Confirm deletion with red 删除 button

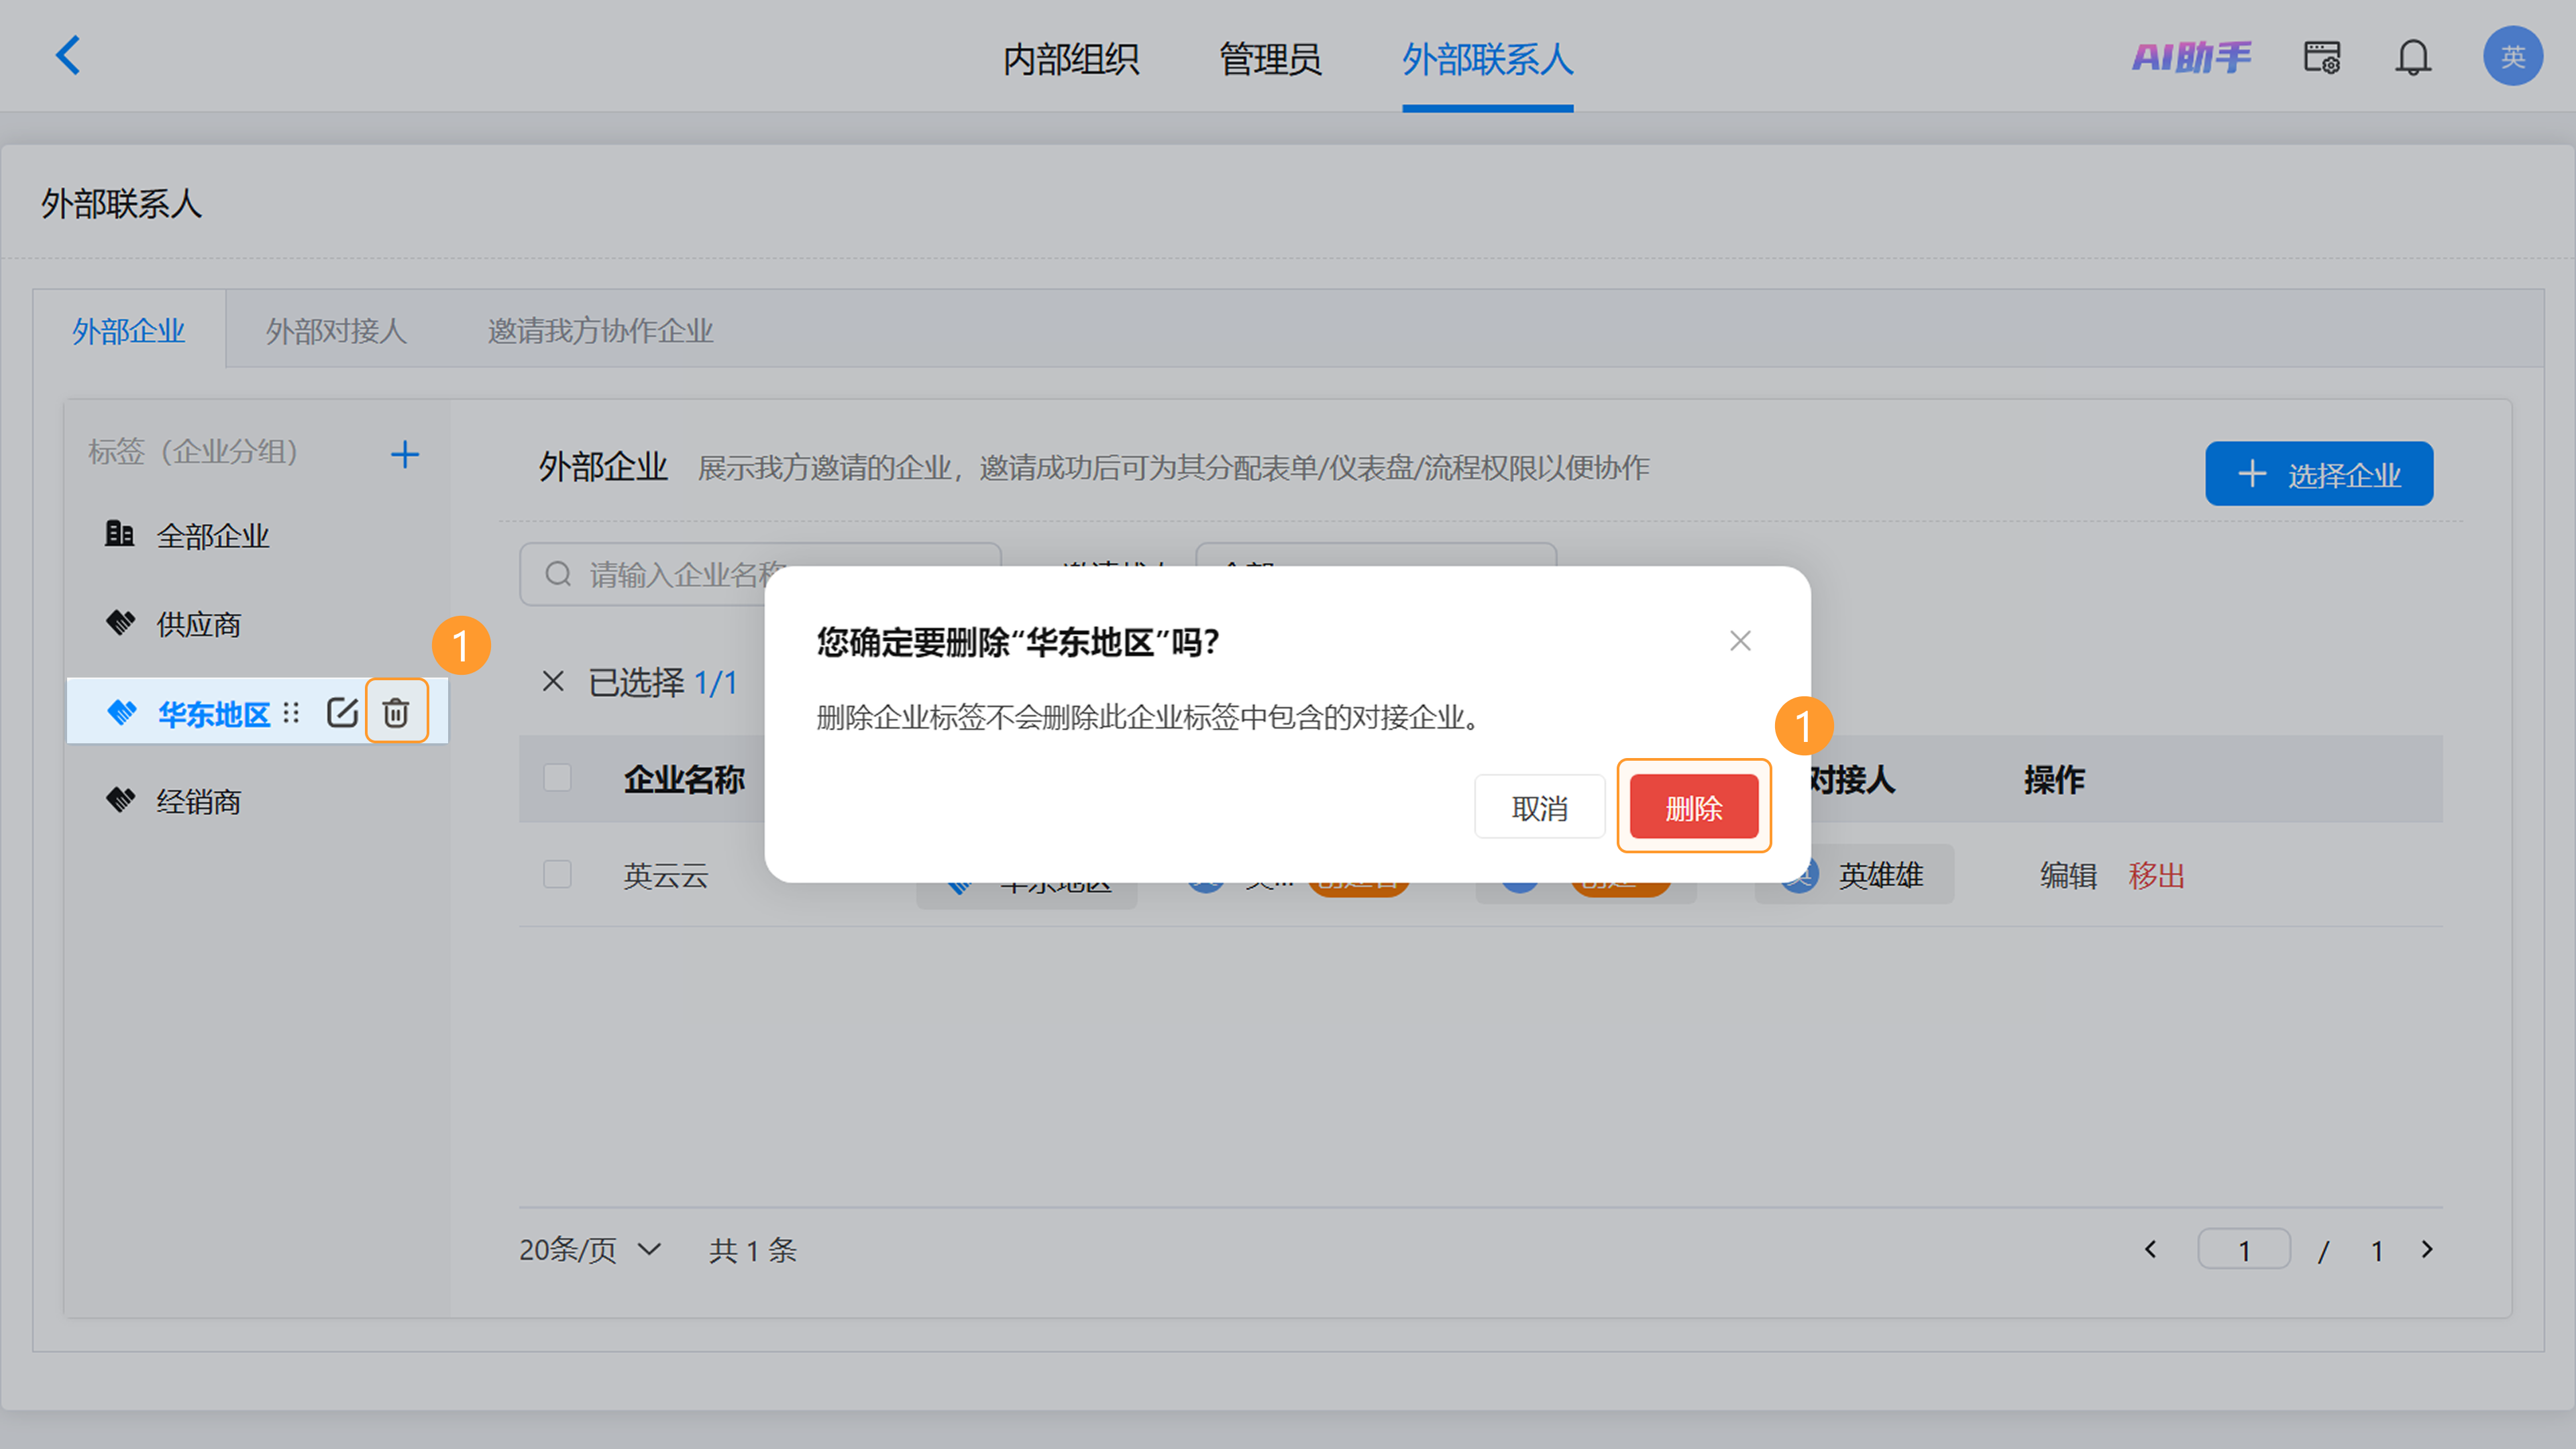1693,807
